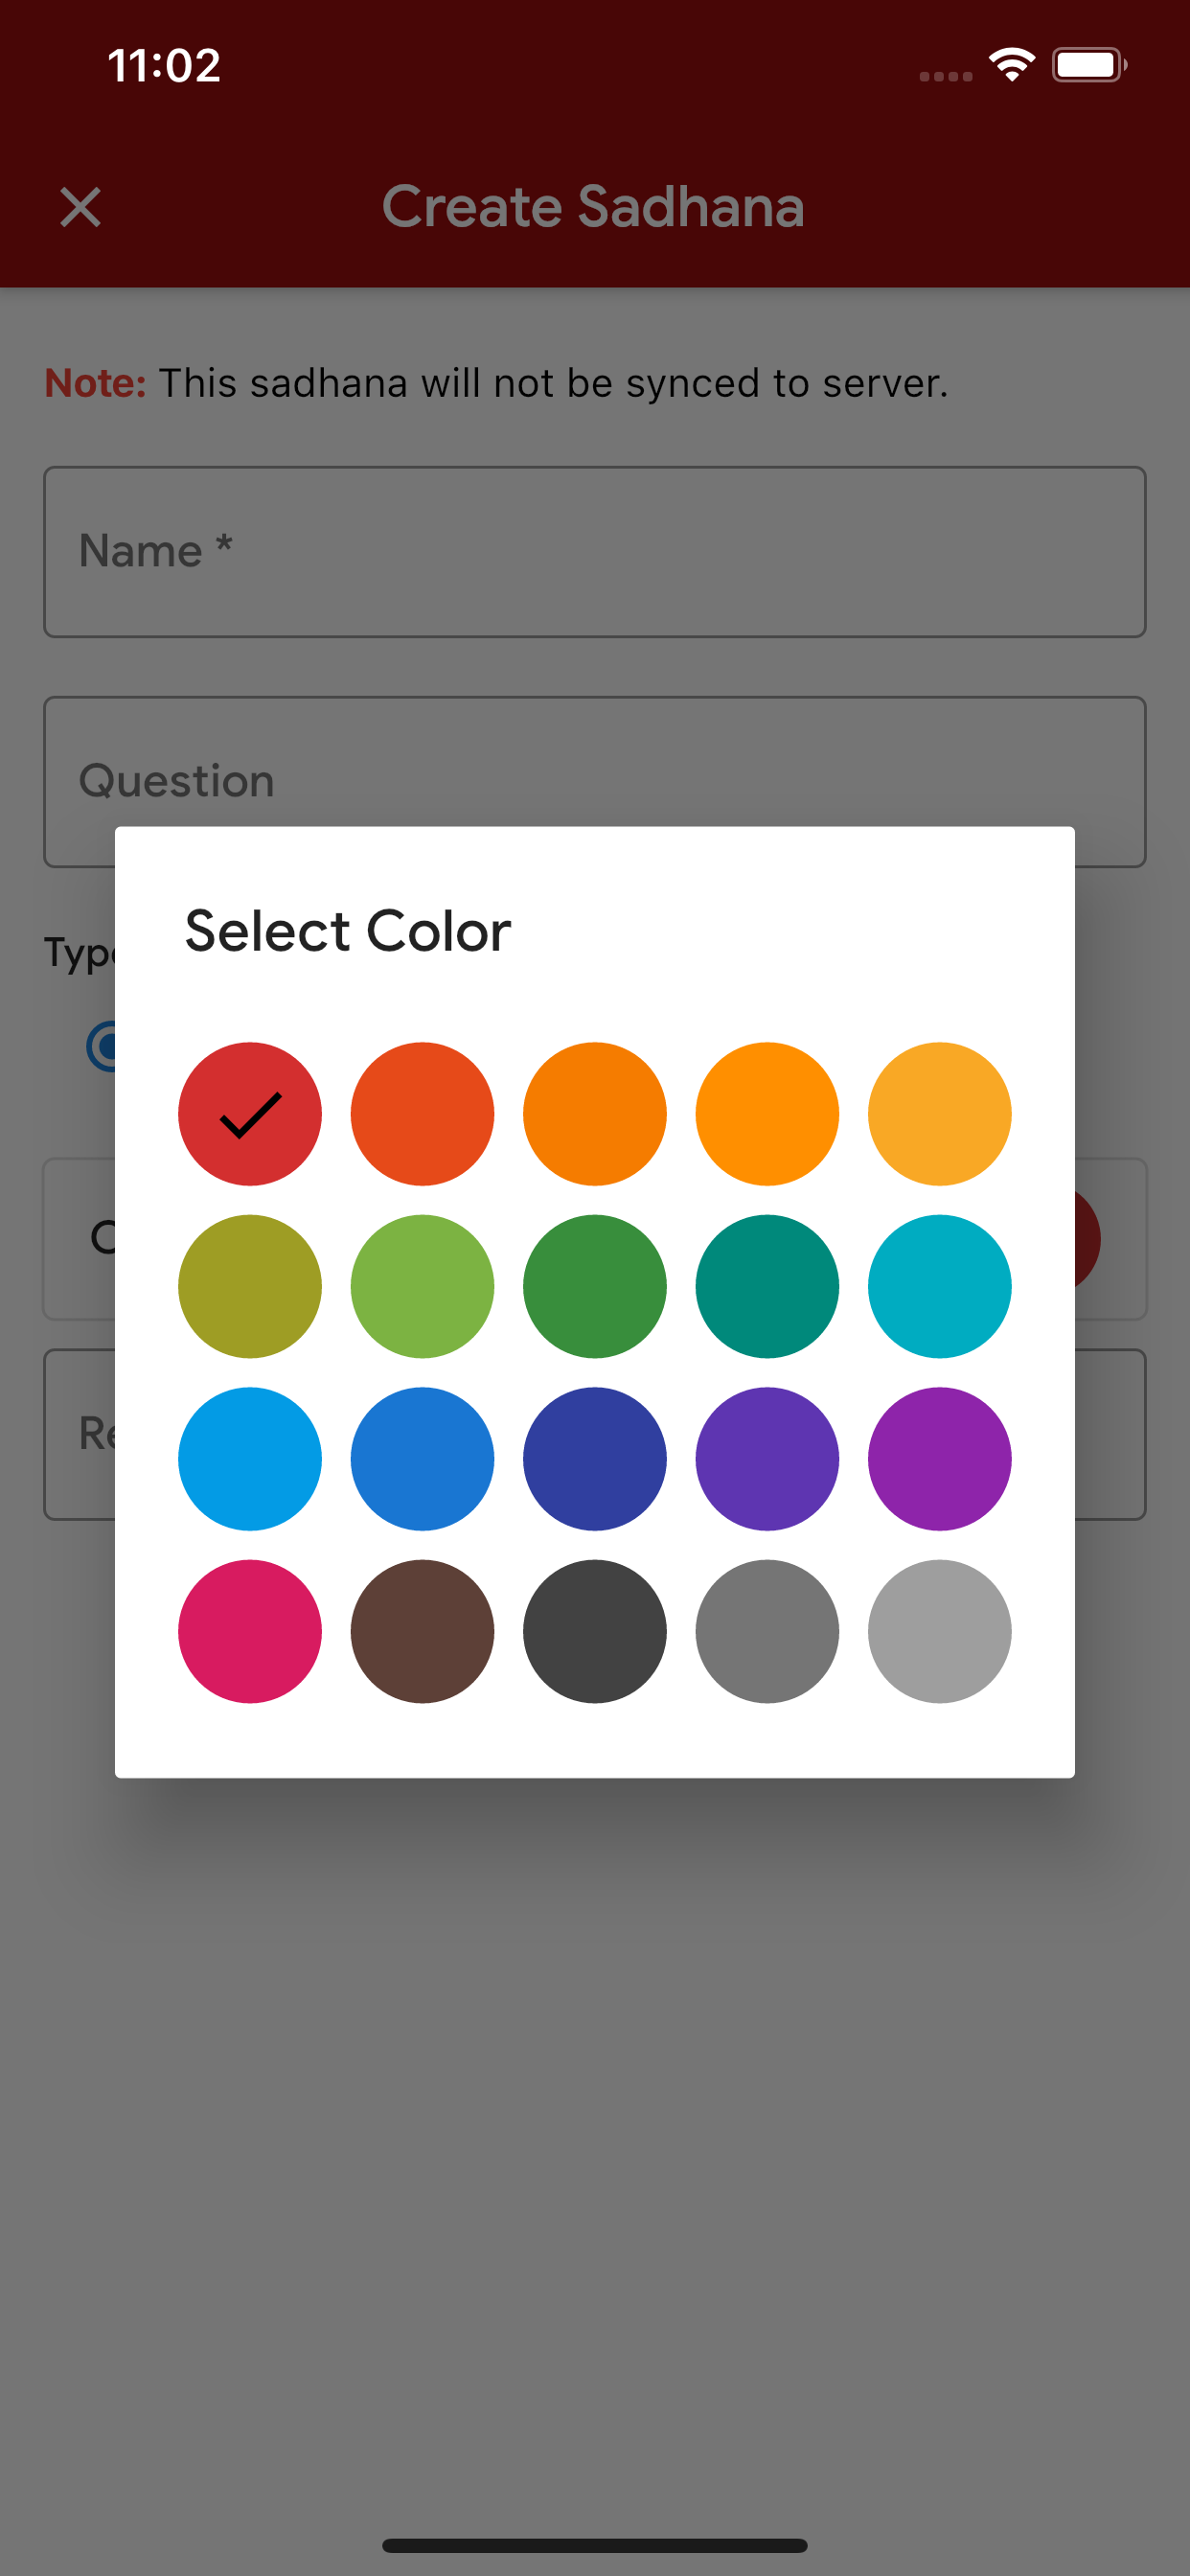Viewport: 1190px width, 2576px height.
Task: Pick the deep orange color circle
Action: [x=422, y=1114]
